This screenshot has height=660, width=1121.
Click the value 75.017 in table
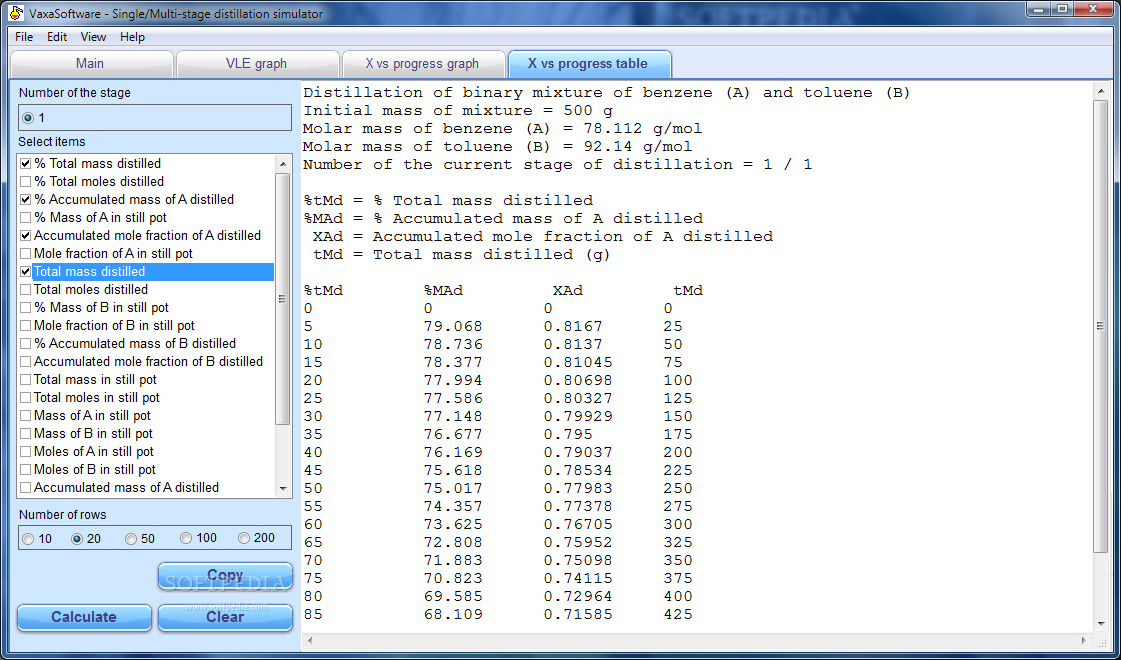(453, 488)
